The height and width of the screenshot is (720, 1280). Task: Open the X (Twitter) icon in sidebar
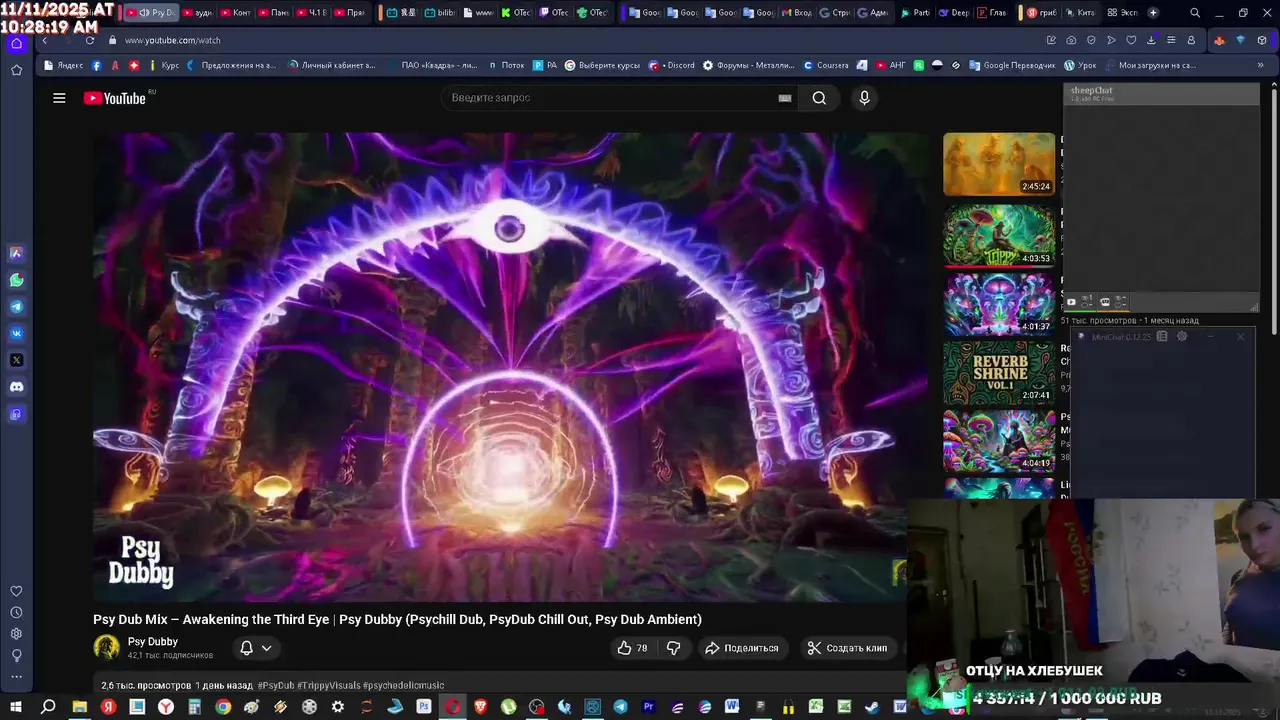[x=16, y=360]
